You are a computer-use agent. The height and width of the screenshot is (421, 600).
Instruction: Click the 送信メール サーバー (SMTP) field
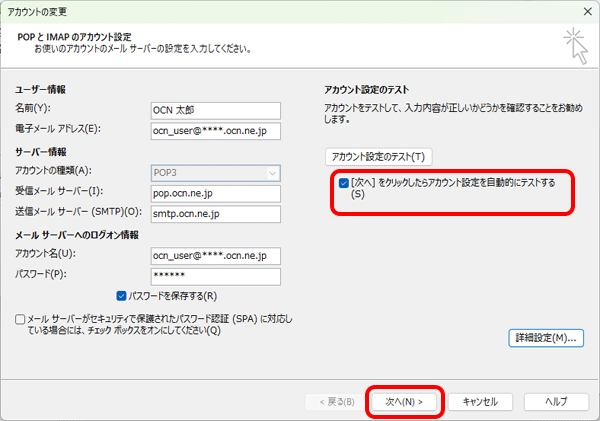(214, 213)
